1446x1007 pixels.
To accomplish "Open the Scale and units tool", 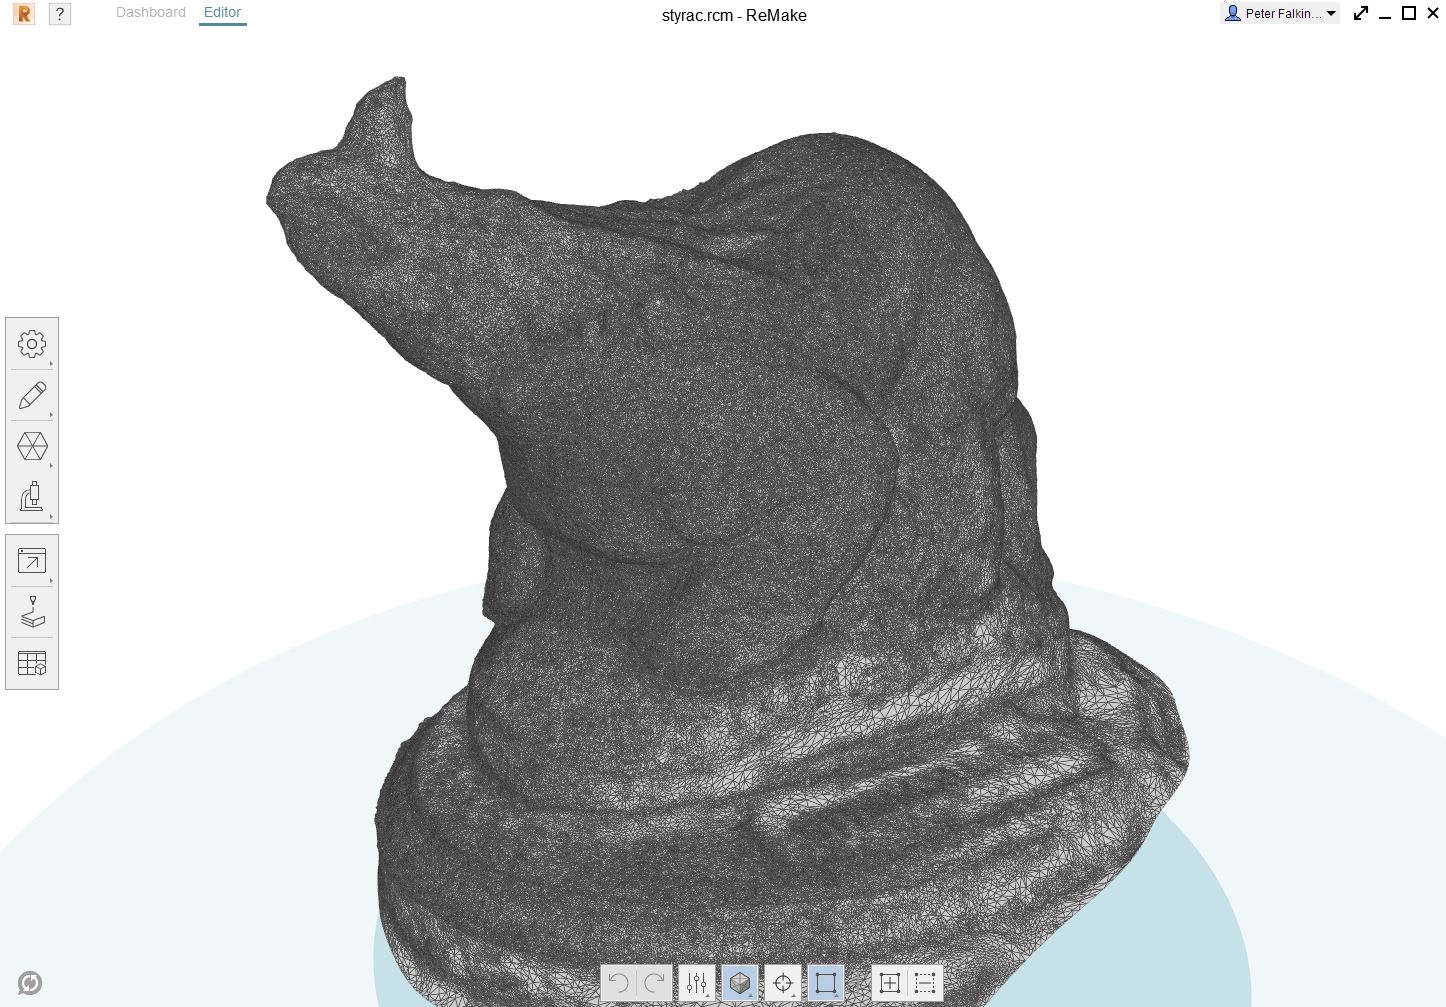I will point(32,662).
